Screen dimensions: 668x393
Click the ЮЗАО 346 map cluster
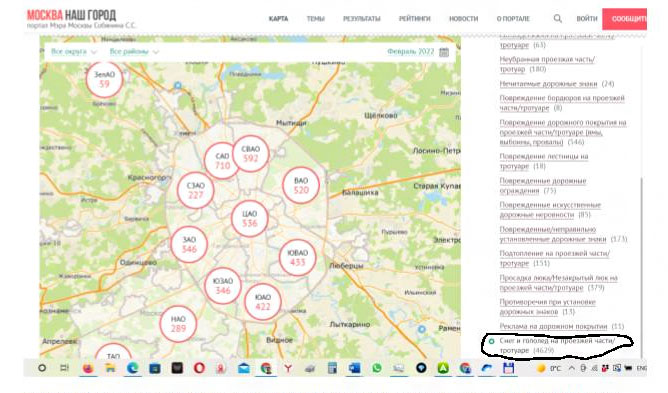tap(222, 286)
